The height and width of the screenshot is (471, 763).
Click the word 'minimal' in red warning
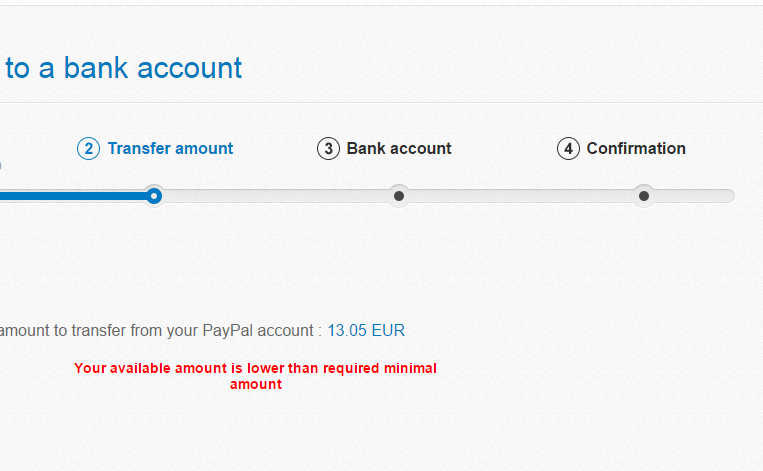(410, 368)
